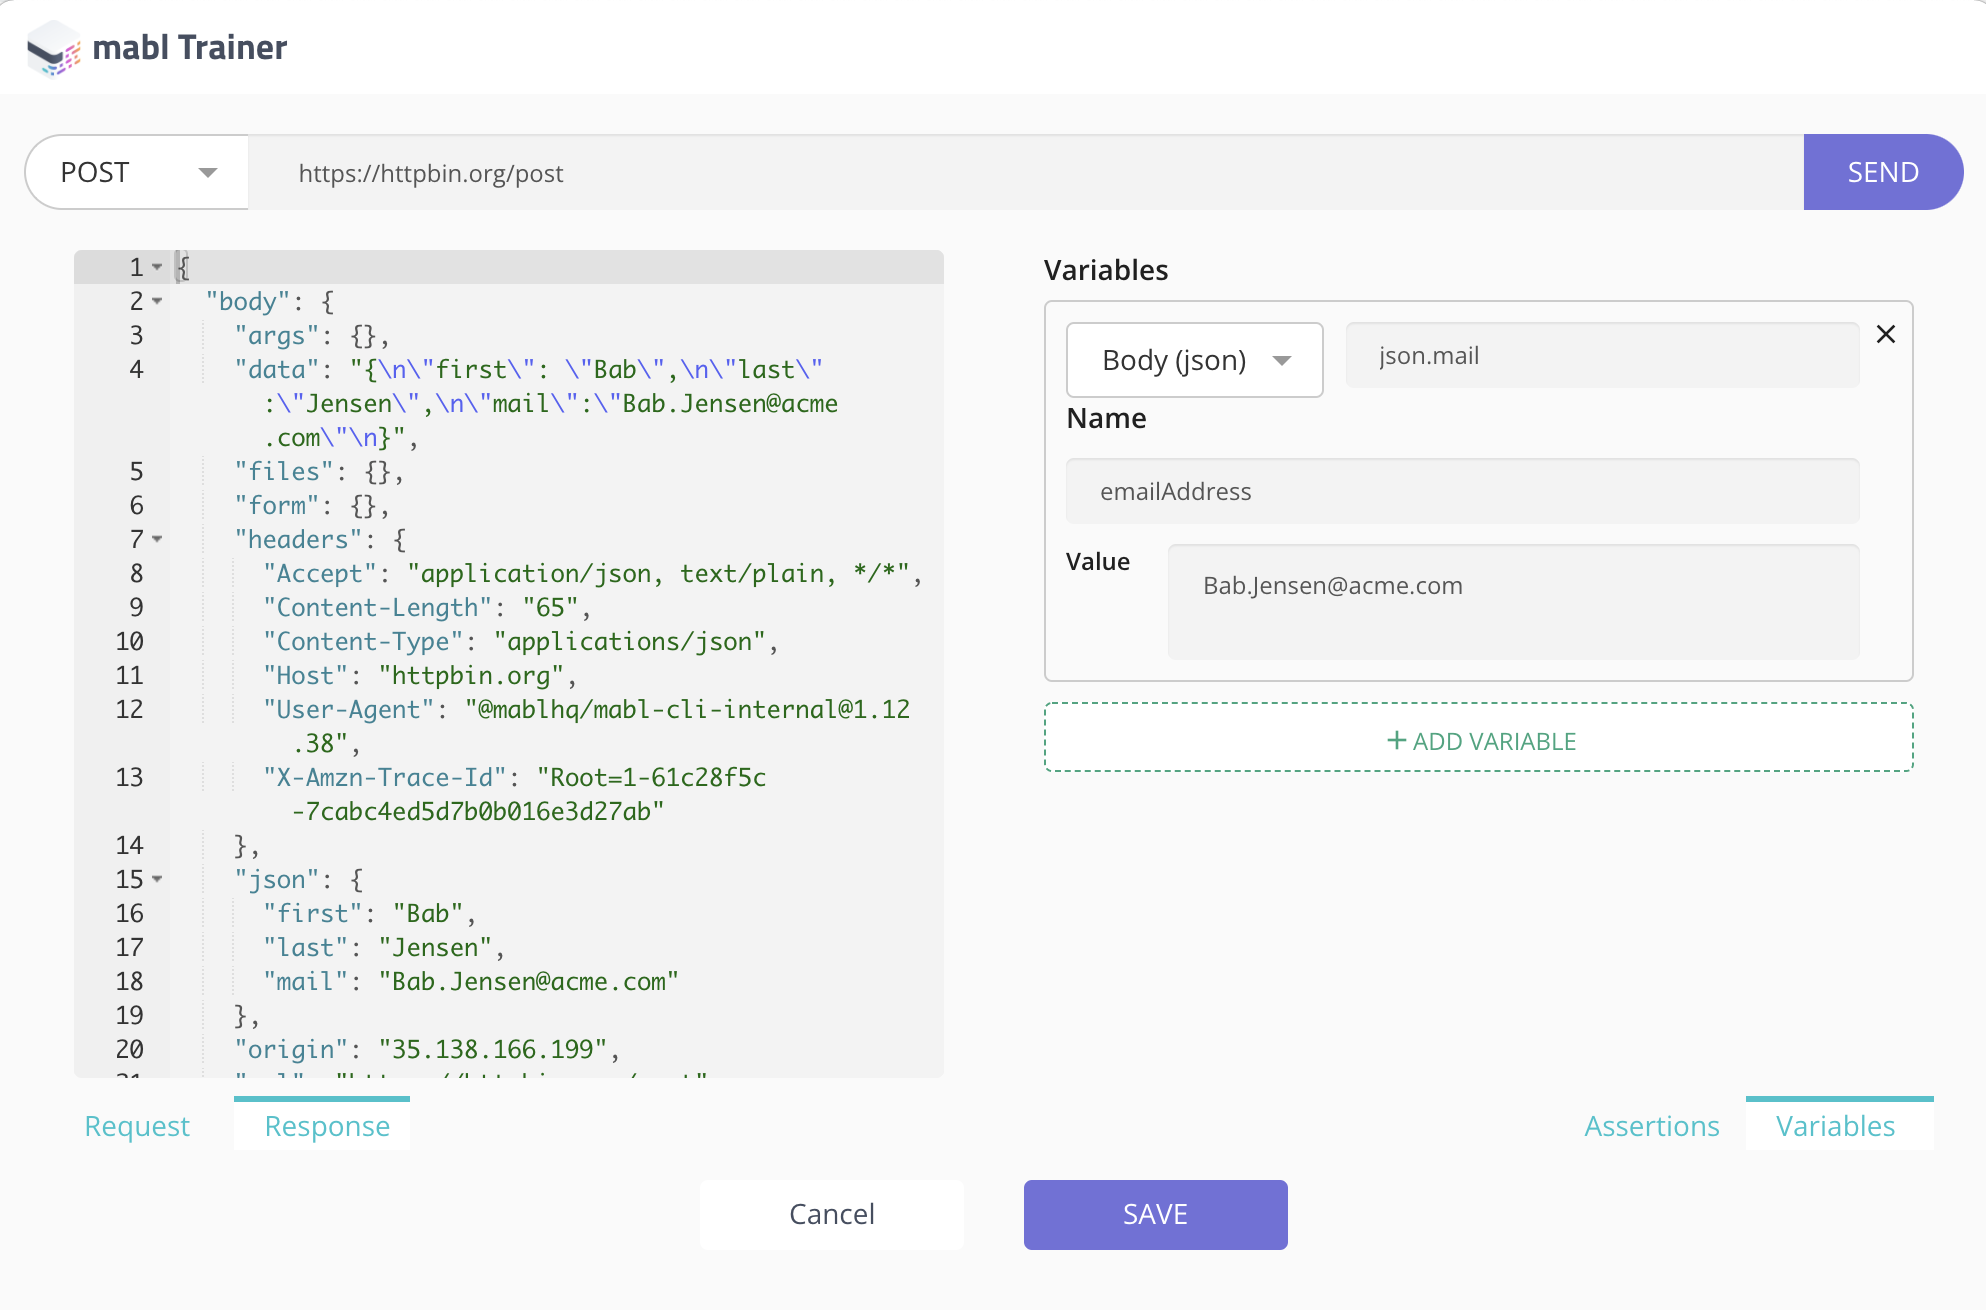Click the mabl Trainer title text
Viewport: 1986px width, 1310px height.
coord(190,47)
